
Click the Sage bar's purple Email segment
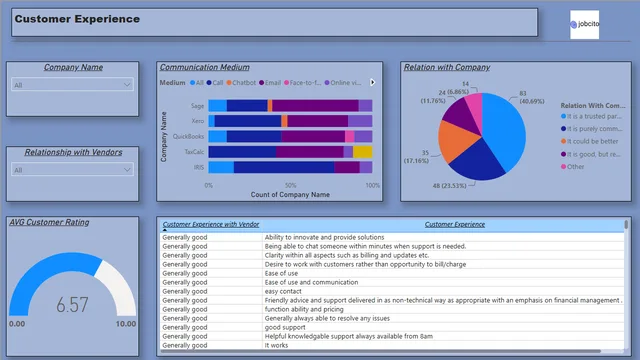315,105
